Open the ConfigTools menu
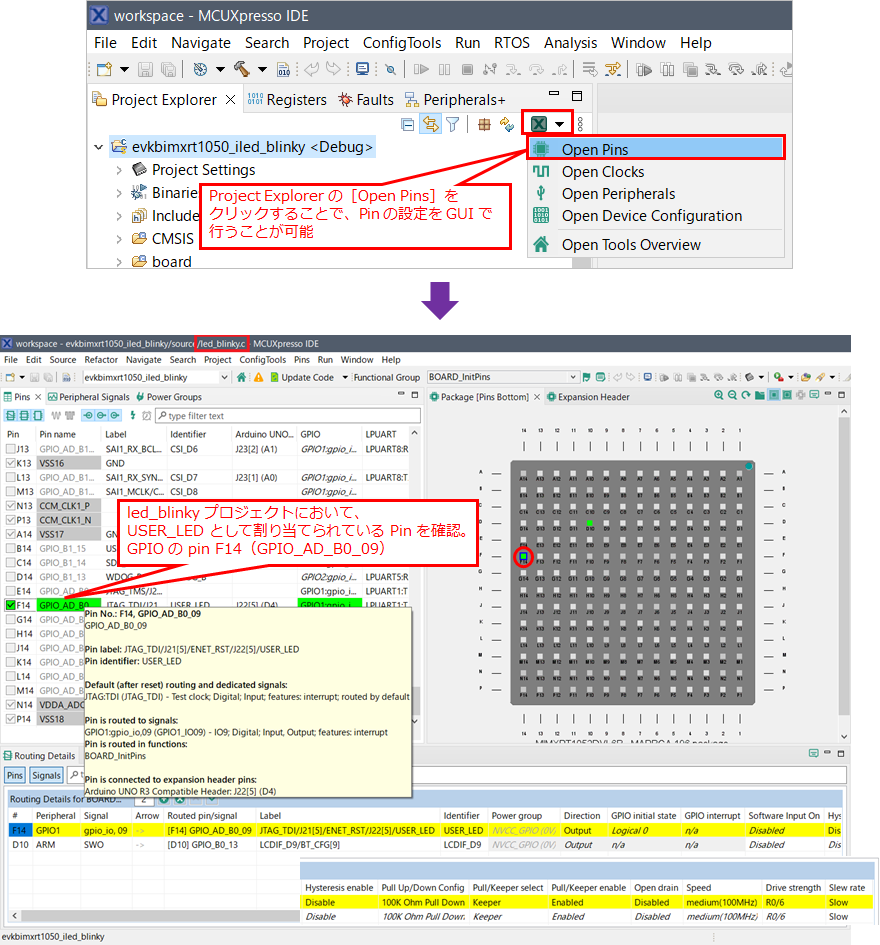The width and height of the screenshot is (880, 945). click(x=402, y=43)
